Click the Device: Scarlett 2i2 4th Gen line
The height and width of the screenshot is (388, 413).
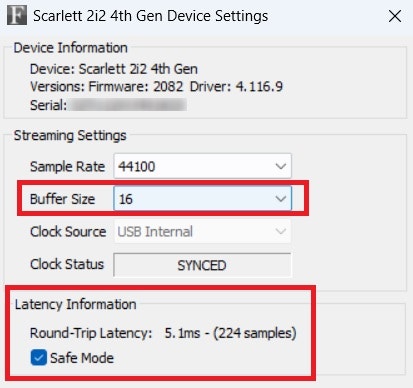[x=114, y=69]
